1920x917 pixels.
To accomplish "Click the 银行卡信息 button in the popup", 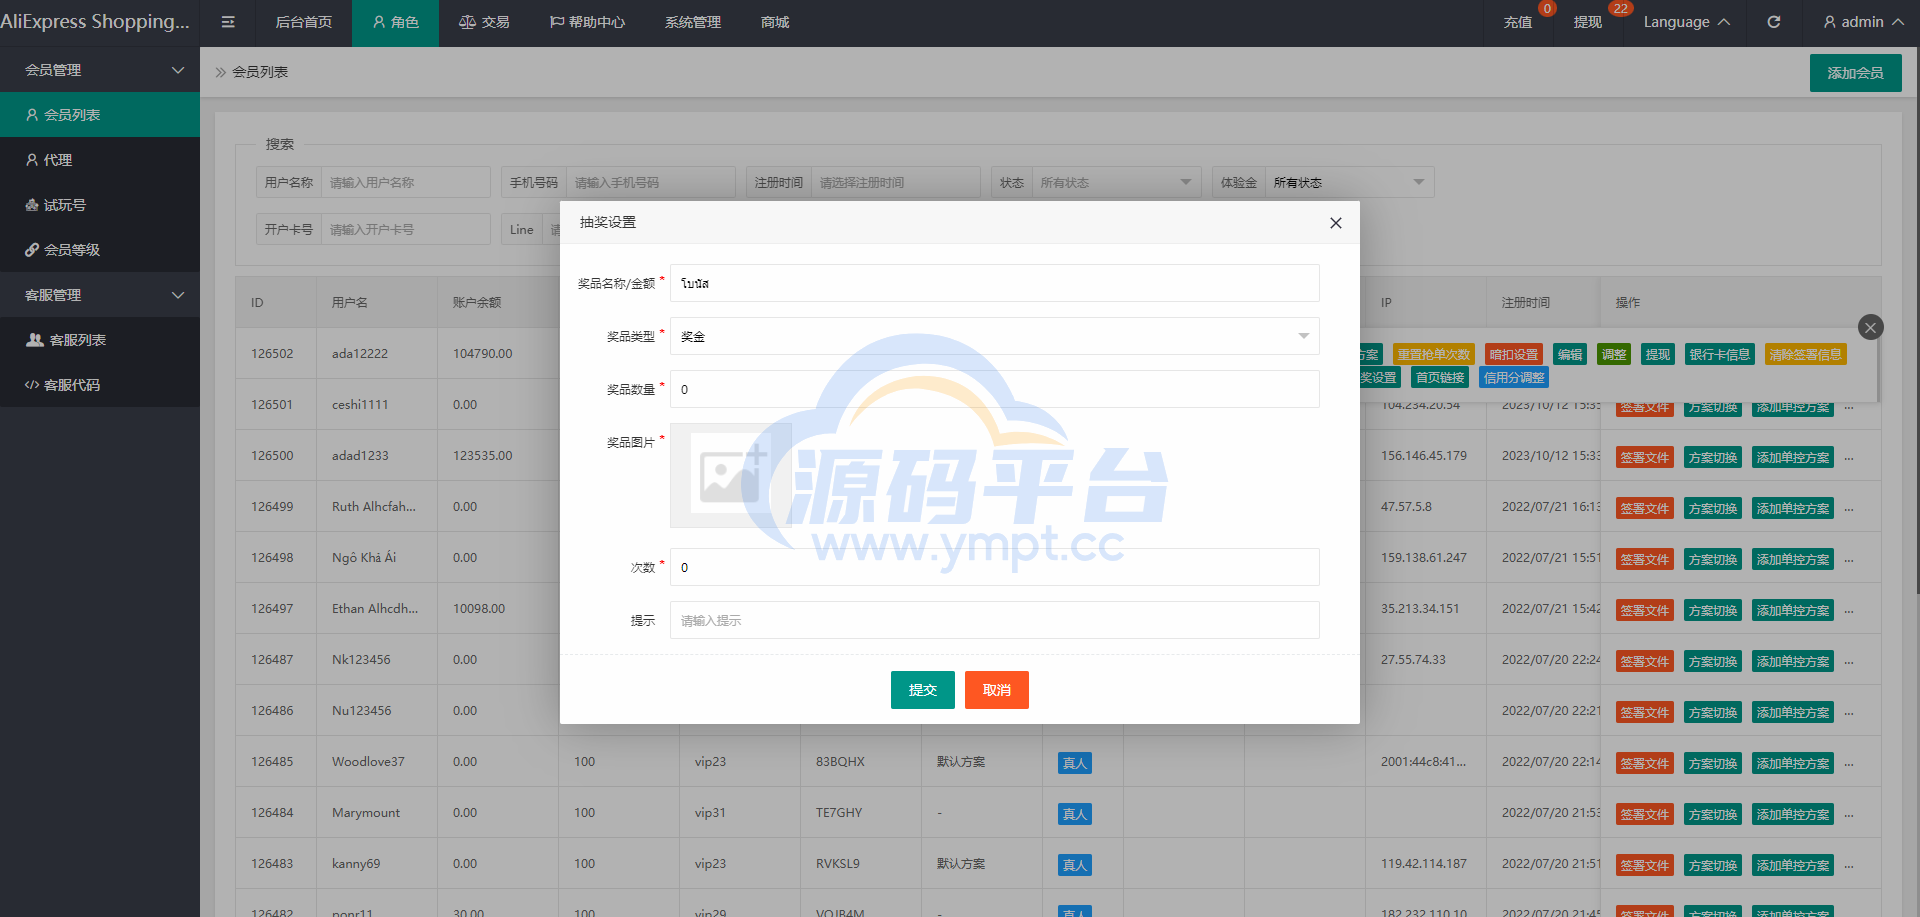I will [x=1720, y=355].
